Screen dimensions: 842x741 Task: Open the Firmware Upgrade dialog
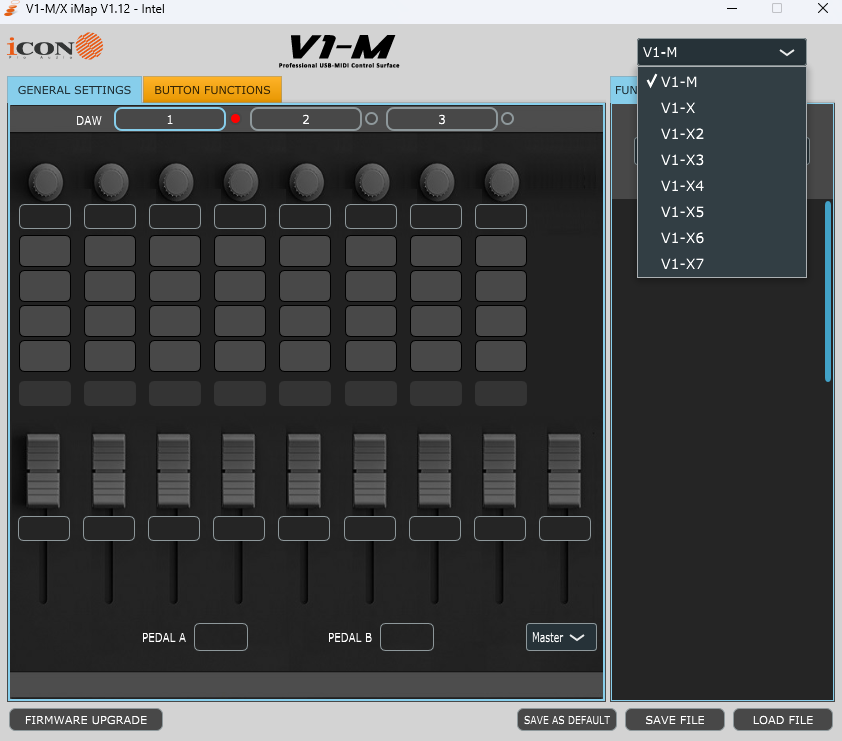pyautogui.click(x=86, y=720)
